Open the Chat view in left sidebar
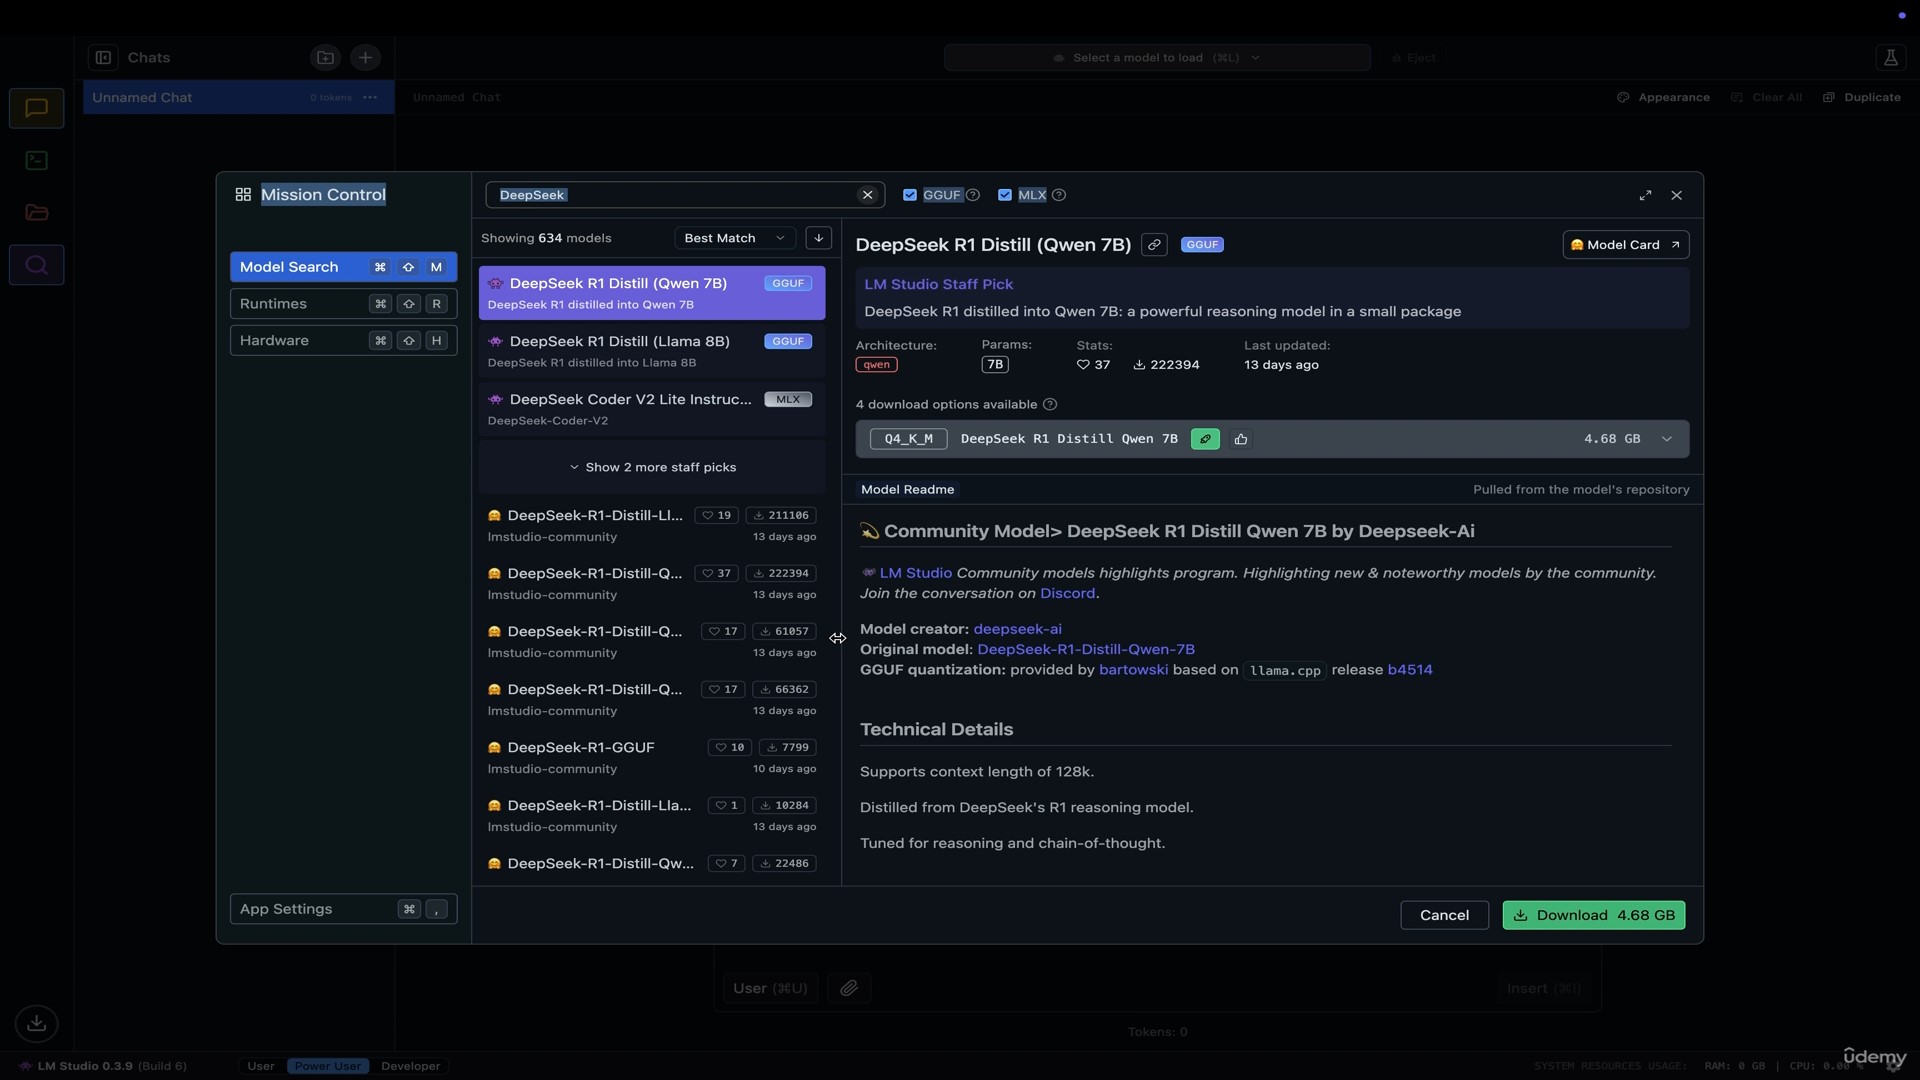 click(x=37, y=108)
